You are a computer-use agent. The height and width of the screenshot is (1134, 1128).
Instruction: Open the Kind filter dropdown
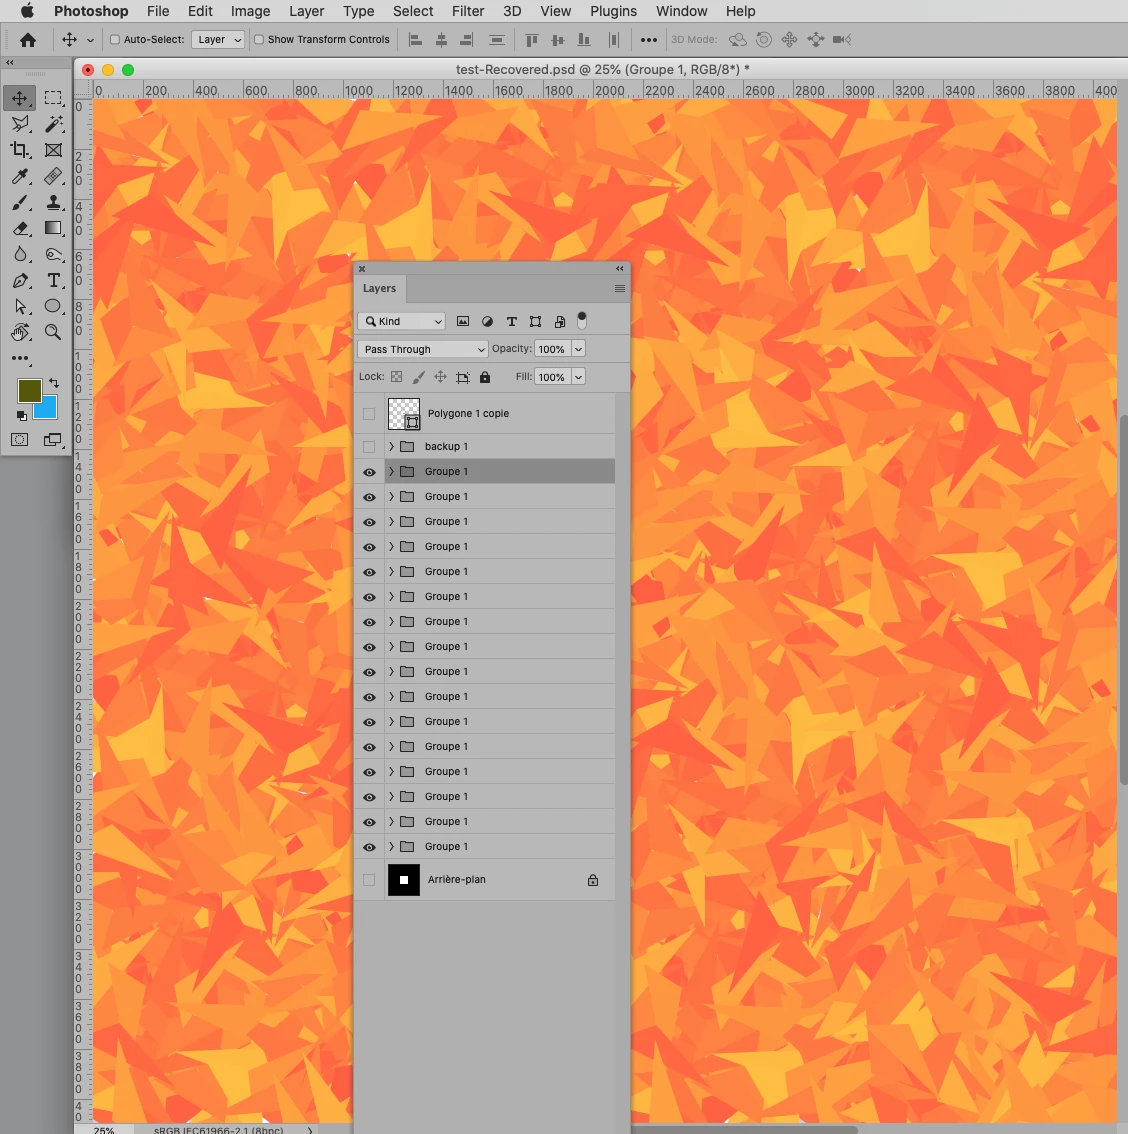click(402, 321)
